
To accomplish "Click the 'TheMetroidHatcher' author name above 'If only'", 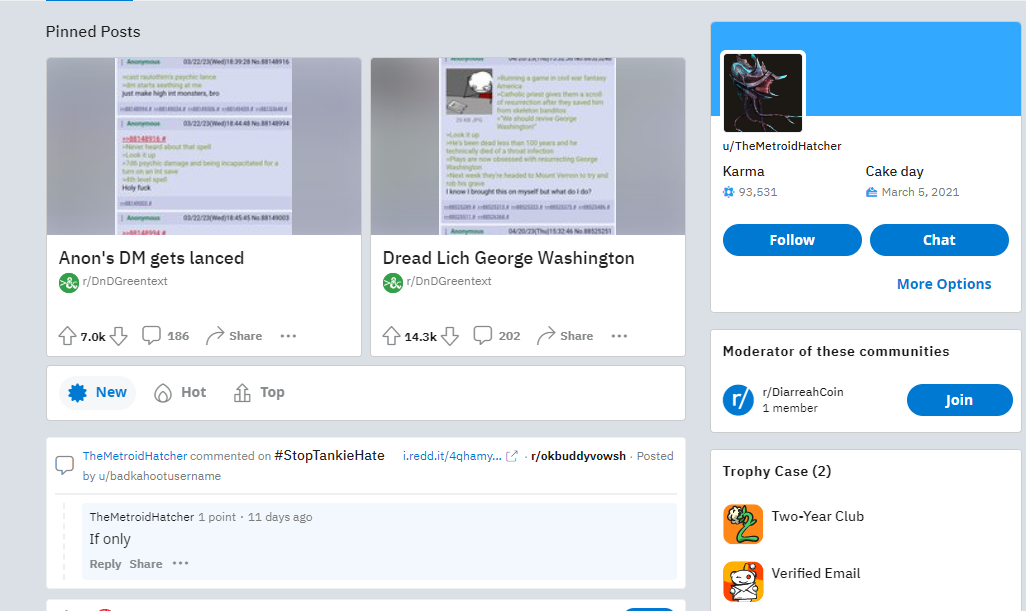I will 142,517.
